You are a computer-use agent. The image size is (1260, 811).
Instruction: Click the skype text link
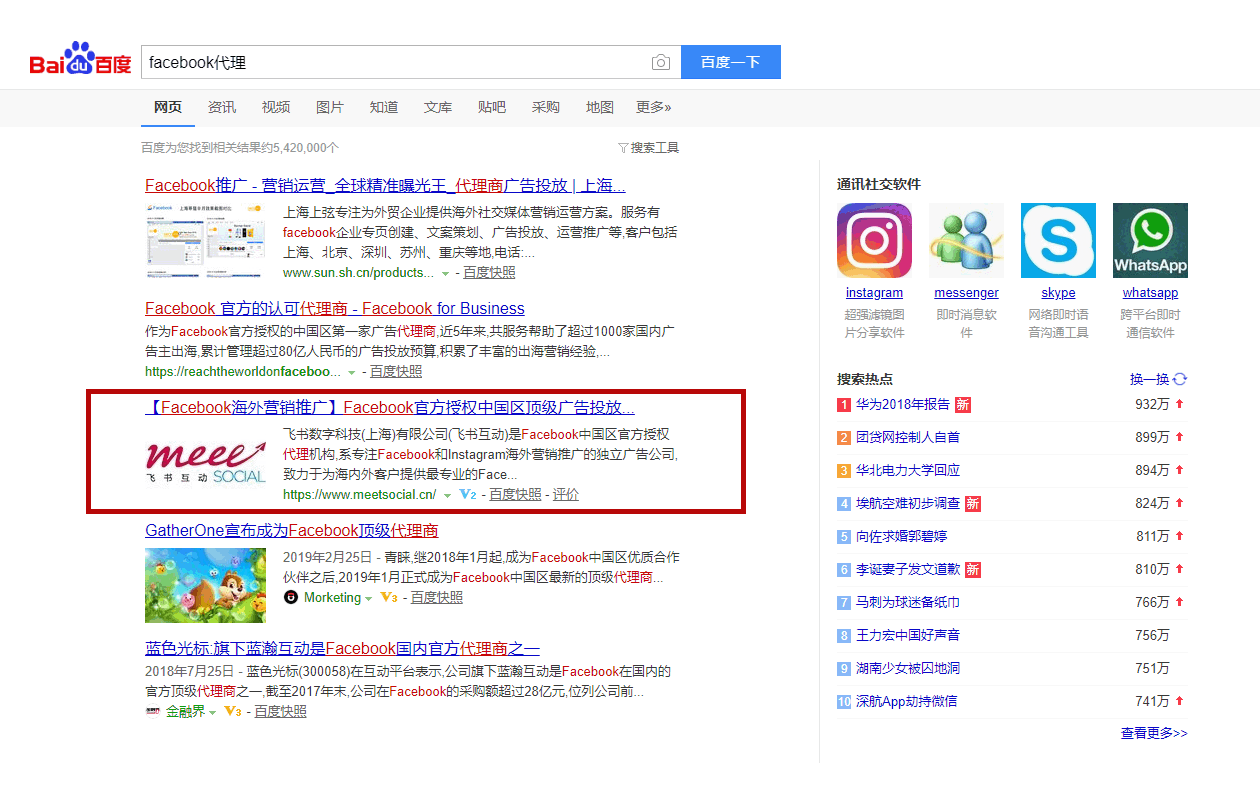point(1058,293)
